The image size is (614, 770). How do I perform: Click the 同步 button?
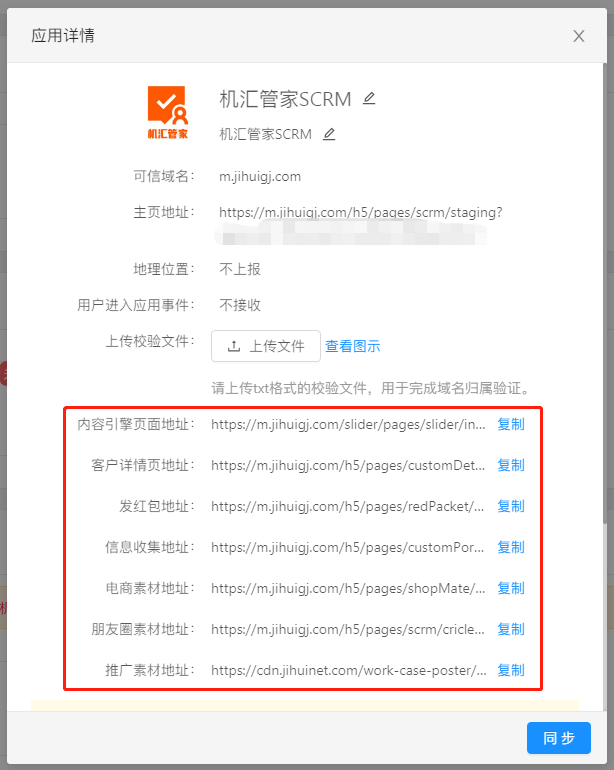tap(559, 738)
